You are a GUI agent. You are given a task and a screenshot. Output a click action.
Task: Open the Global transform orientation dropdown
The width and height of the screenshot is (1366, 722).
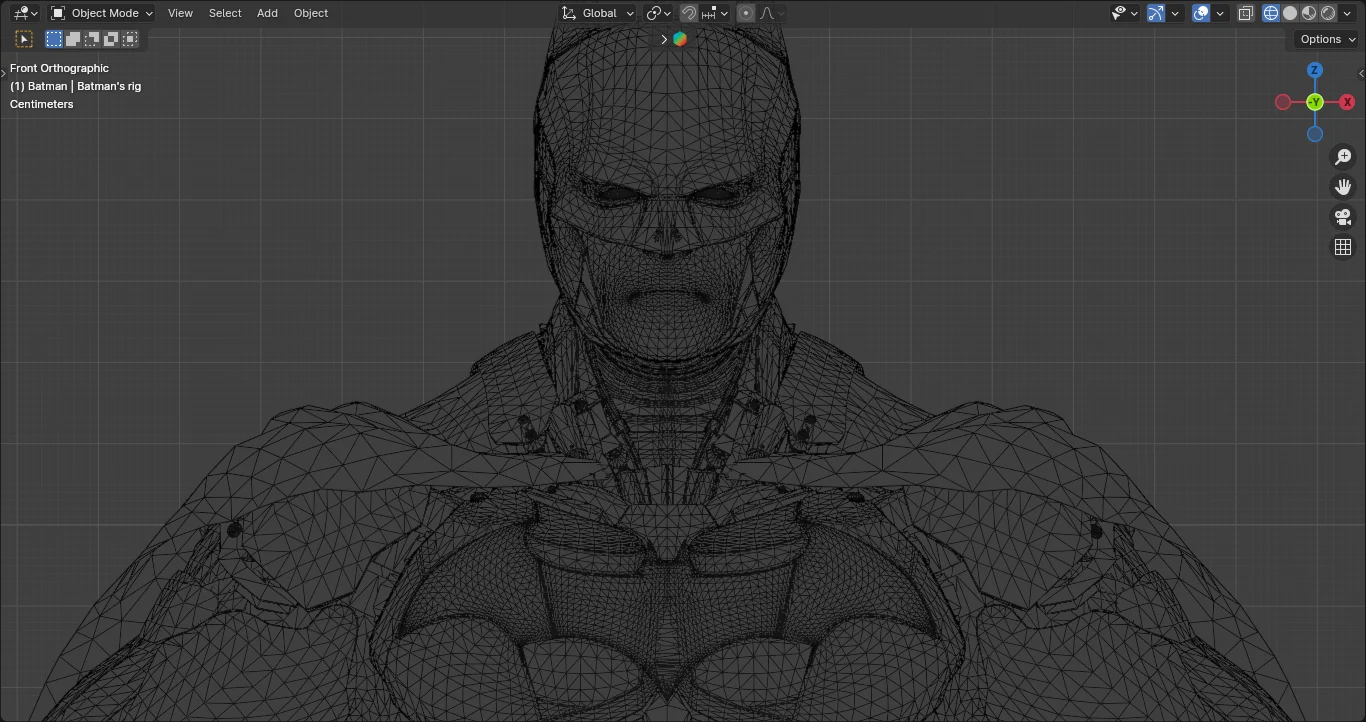tap(596, 13)
